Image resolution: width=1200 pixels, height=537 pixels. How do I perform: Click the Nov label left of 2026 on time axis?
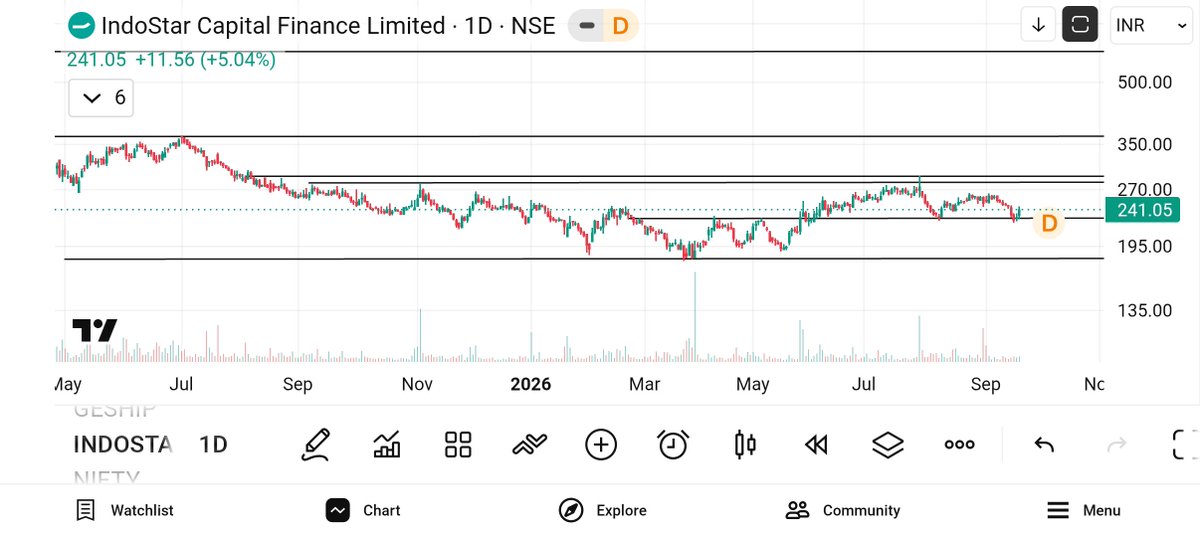417,384
